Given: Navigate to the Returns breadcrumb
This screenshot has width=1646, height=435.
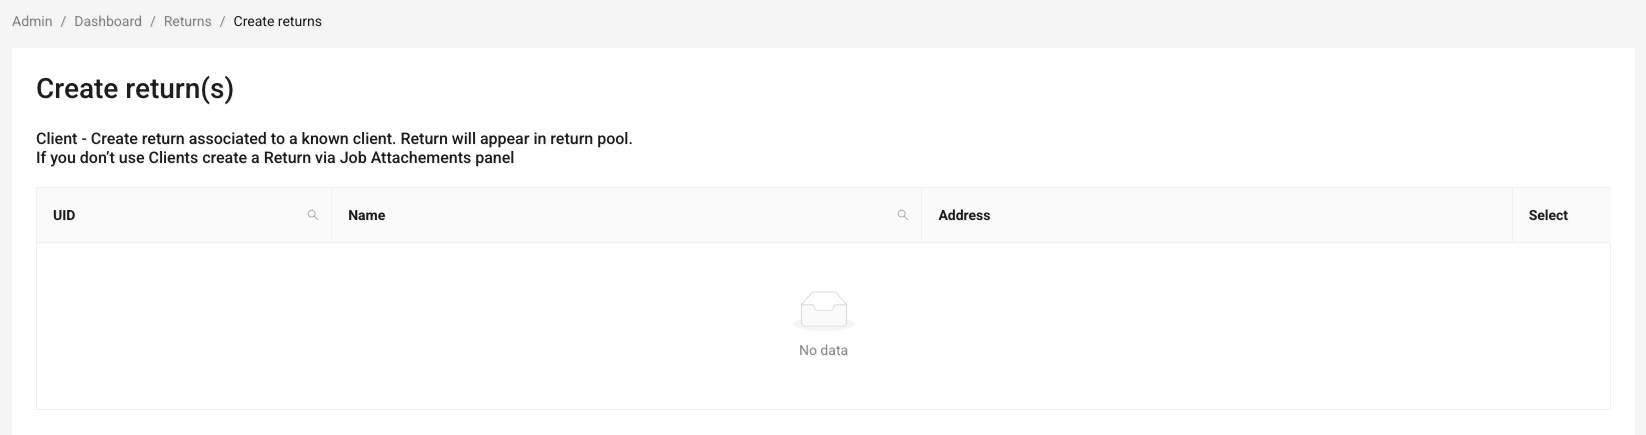Looking at the screenshot, I should [x=188, y=21].
